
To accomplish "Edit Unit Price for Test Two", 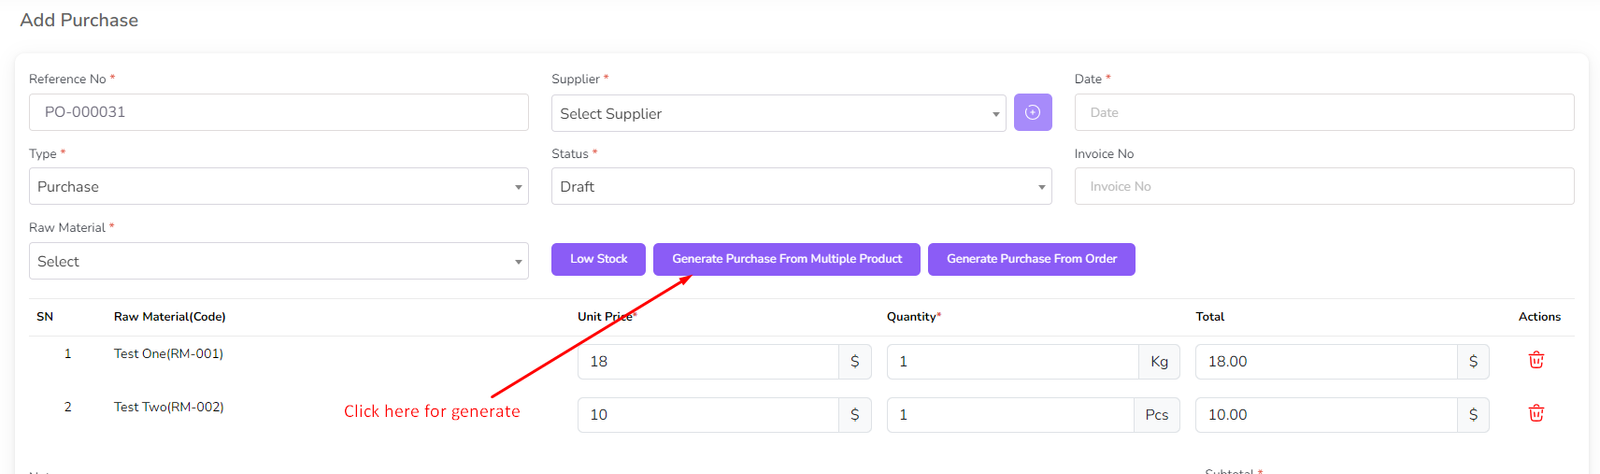I will pos(707,415).
